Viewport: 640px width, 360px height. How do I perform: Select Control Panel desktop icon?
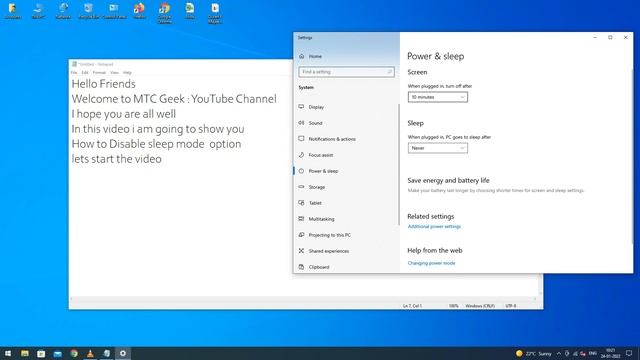pyautogui.click(x=114, y=11)
